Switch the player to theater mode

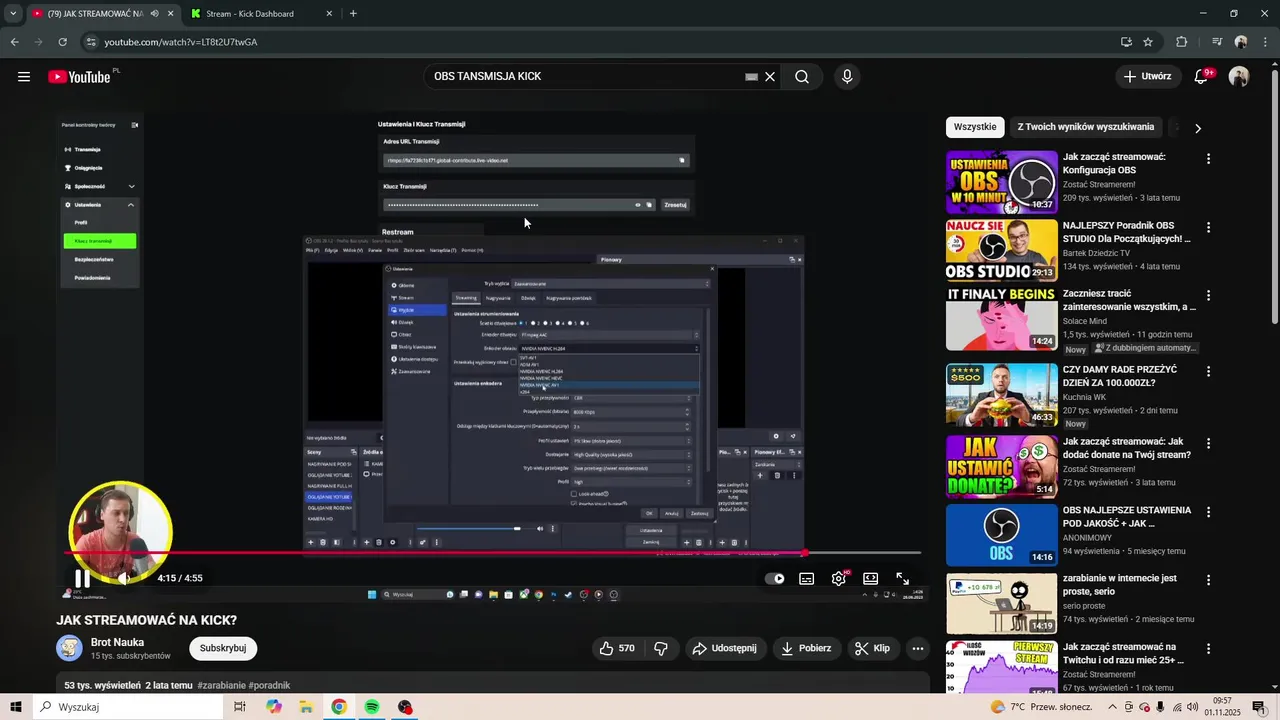pos(871,578)
